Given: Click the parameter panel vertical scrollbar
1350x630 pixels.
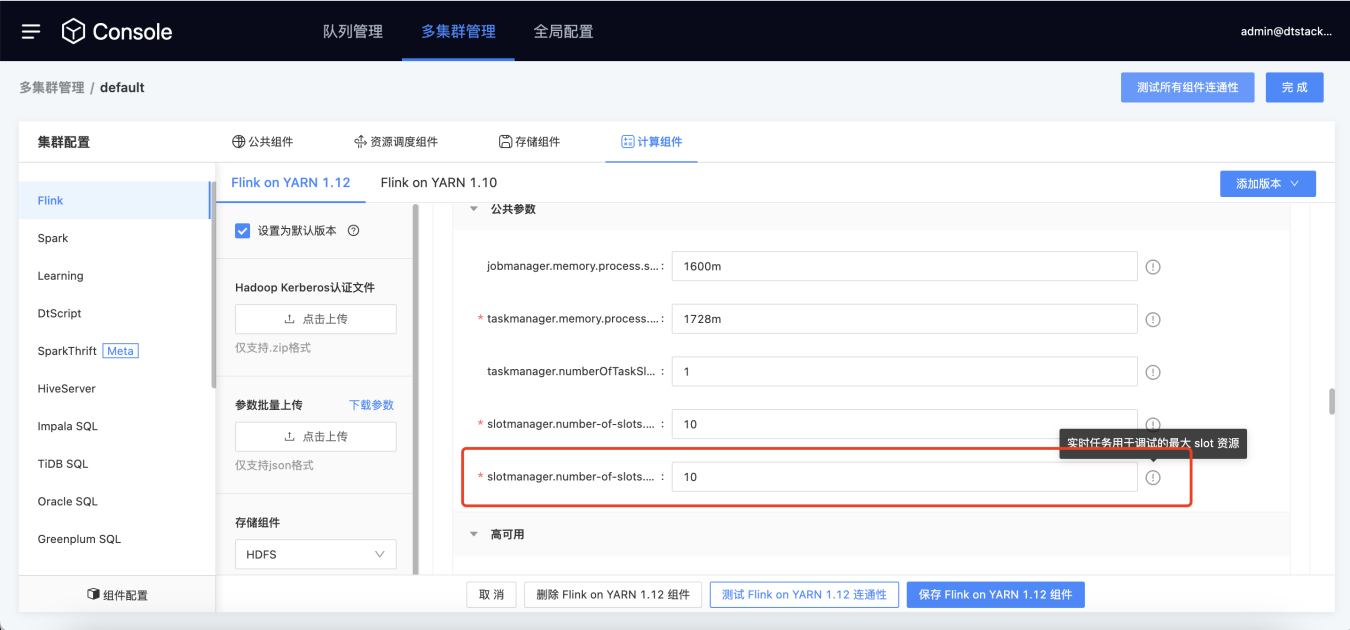Looking at the screenshot, I should pos(1332,400).
